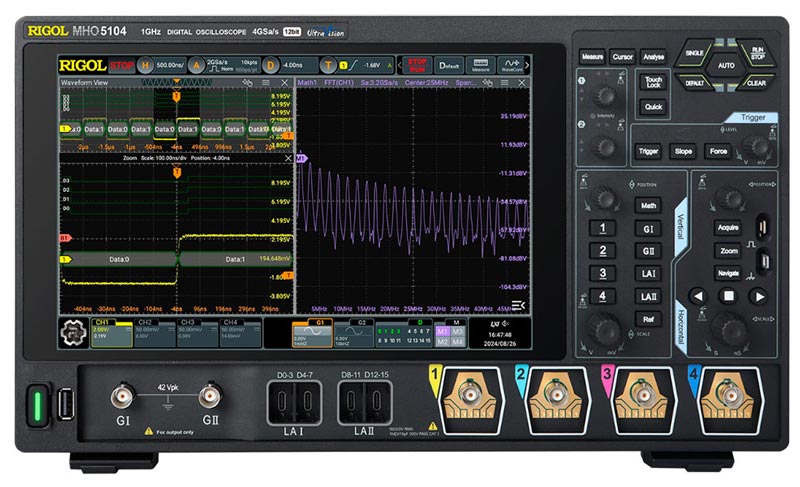Expand toolbar with the right chevron arrow
The width and height of the screenshot is (800, 487).
[x=528, y=65]
